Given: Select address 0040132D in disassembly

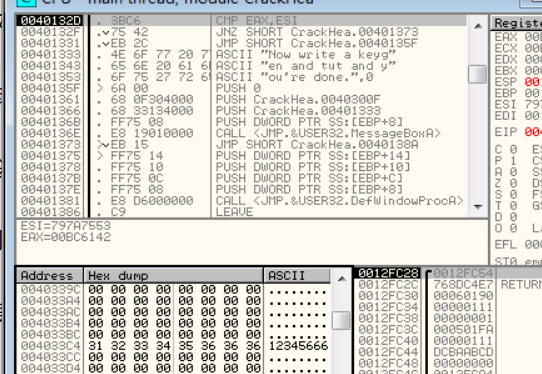Looking at the screenshot, I should (x=50, y=21).
